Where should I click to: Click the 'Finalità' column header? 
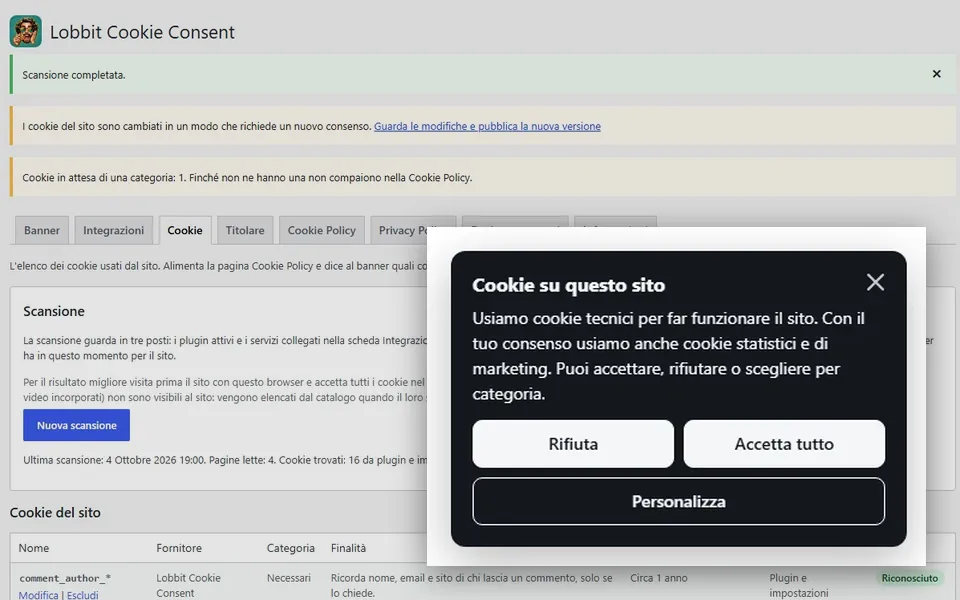[348, 548]
